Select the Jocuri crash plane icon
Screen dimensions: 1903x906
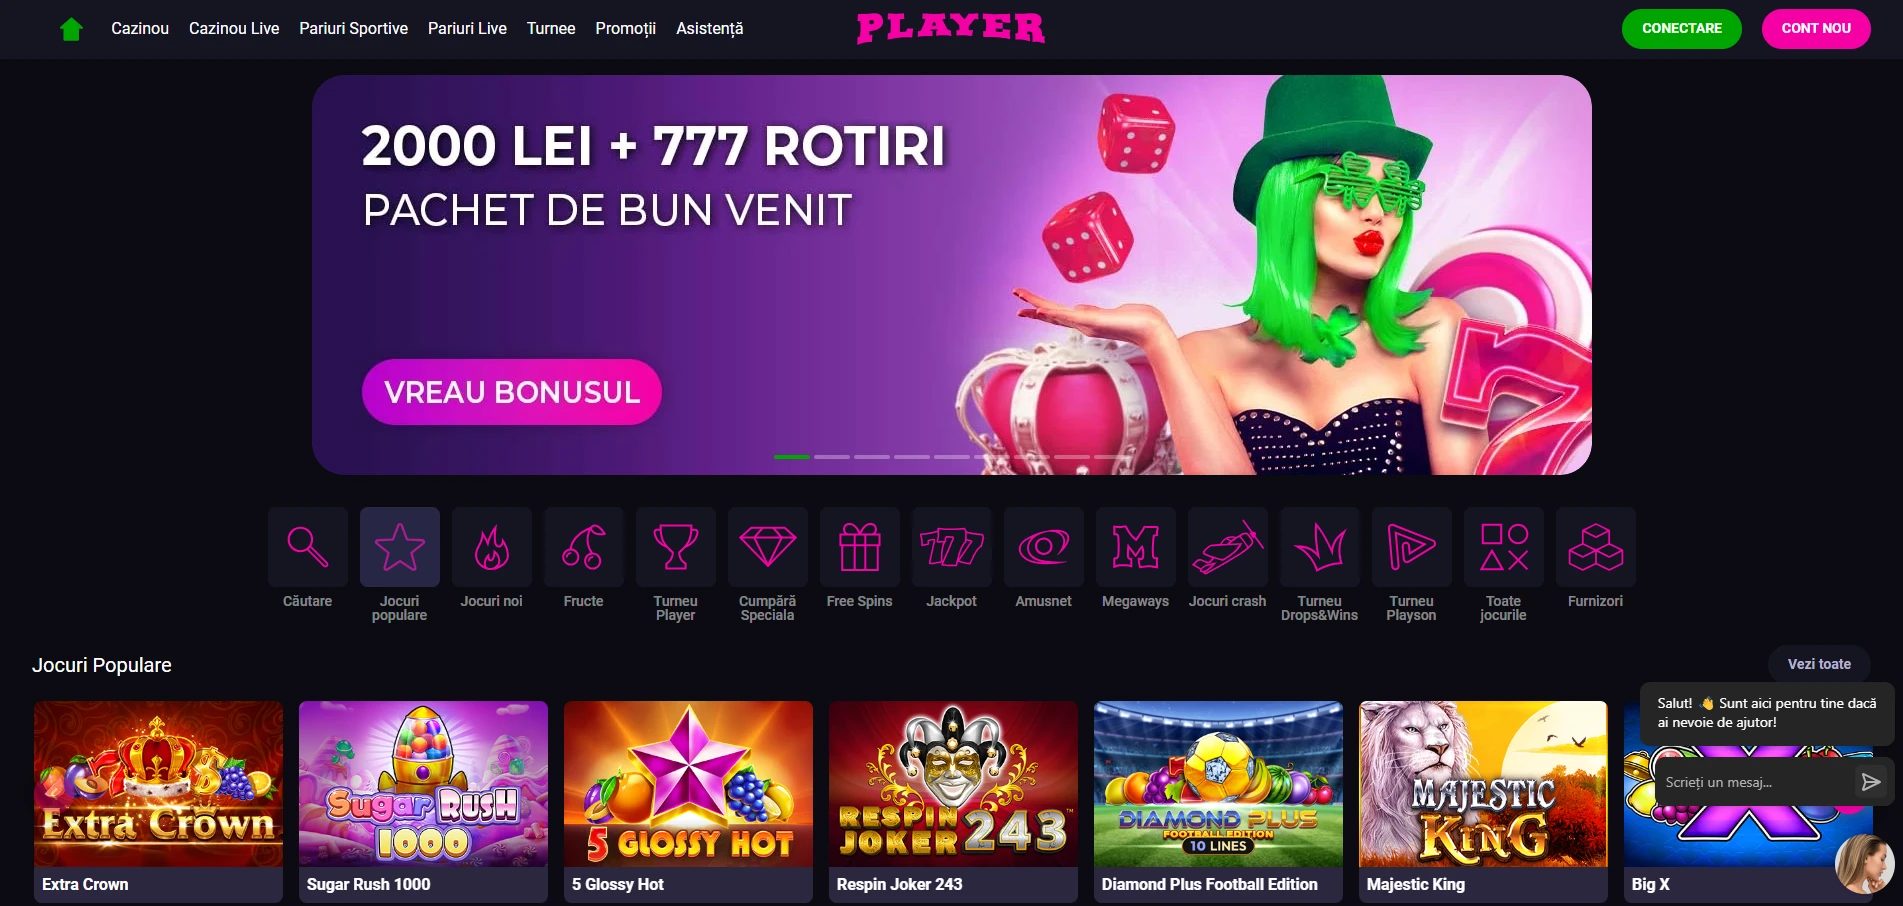coord(1228,547)
